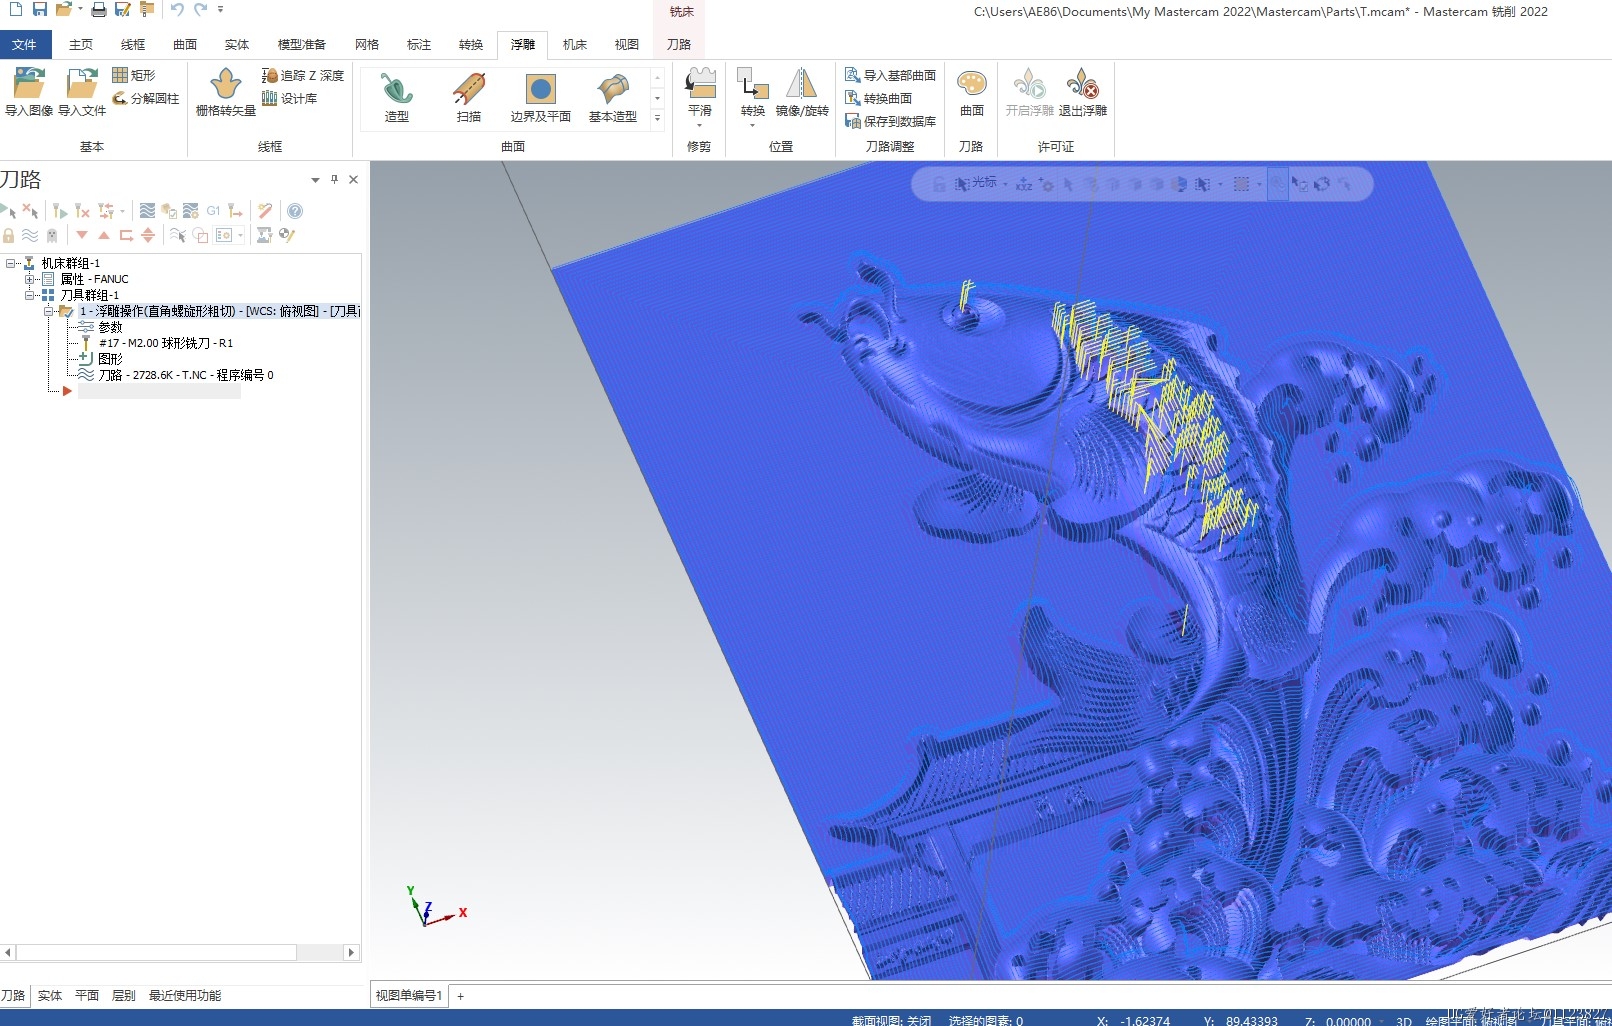1612x1026 pixels.
Task: Toggle posting ghost icon on selected operations
Action: coord(52,235)
